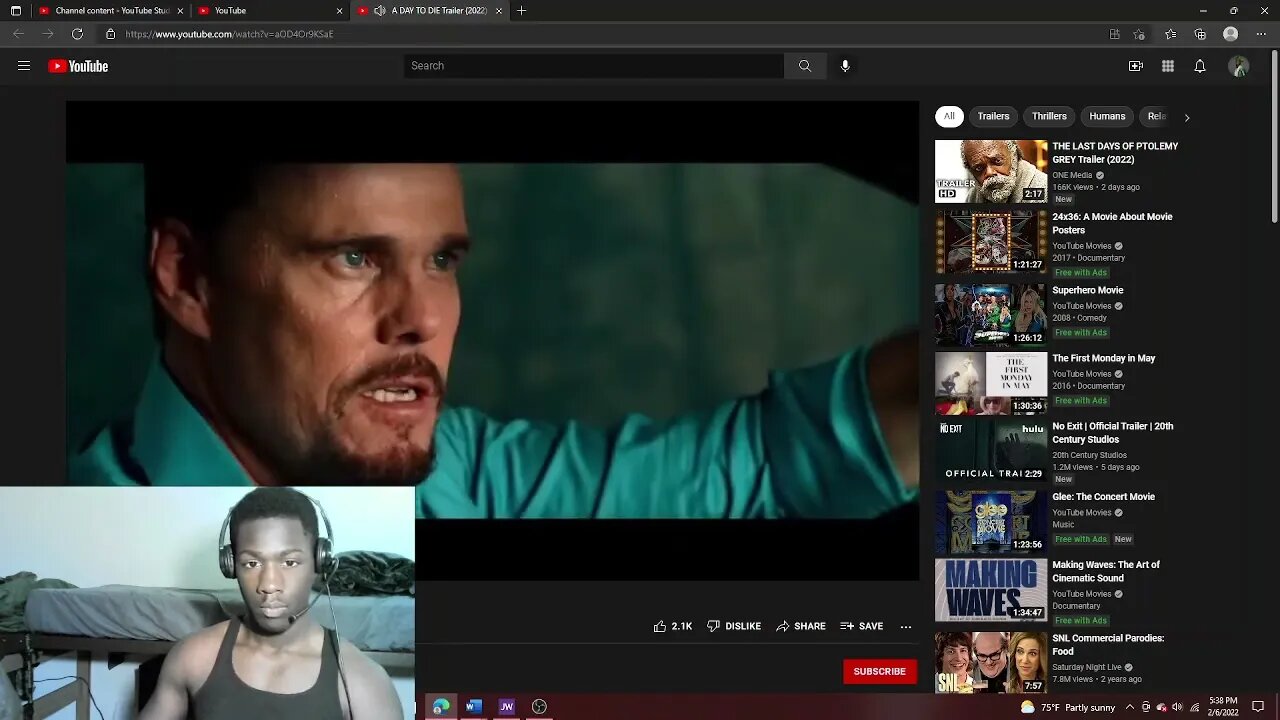Click the Superhero Movie thumbnail
The height and width of the screenshot is (720, 1280).
(x=991, y=315)
